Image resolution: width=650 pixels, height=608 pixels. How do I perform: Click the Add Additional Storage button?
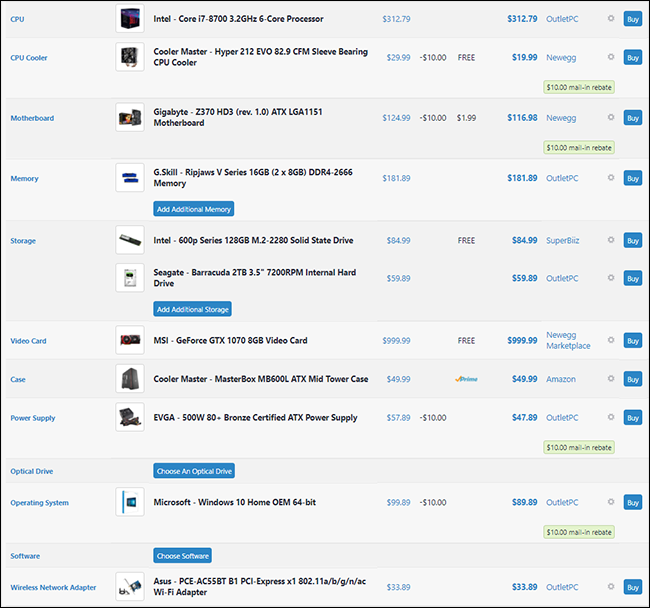click(192, 309)
